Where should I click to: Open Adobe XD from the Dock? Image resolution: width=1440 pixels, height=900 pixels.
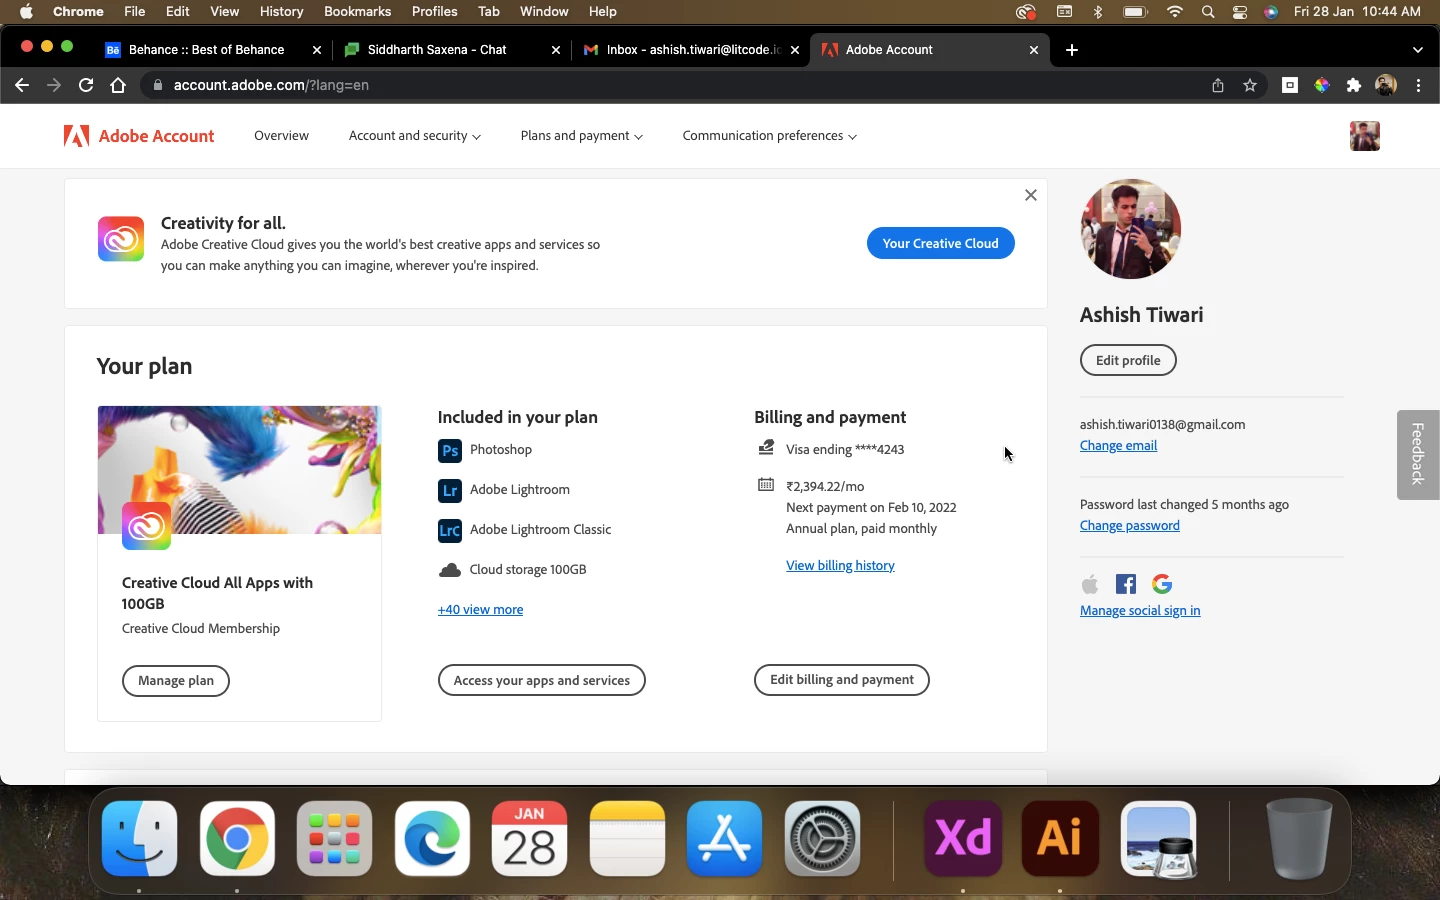coord(963,838)
